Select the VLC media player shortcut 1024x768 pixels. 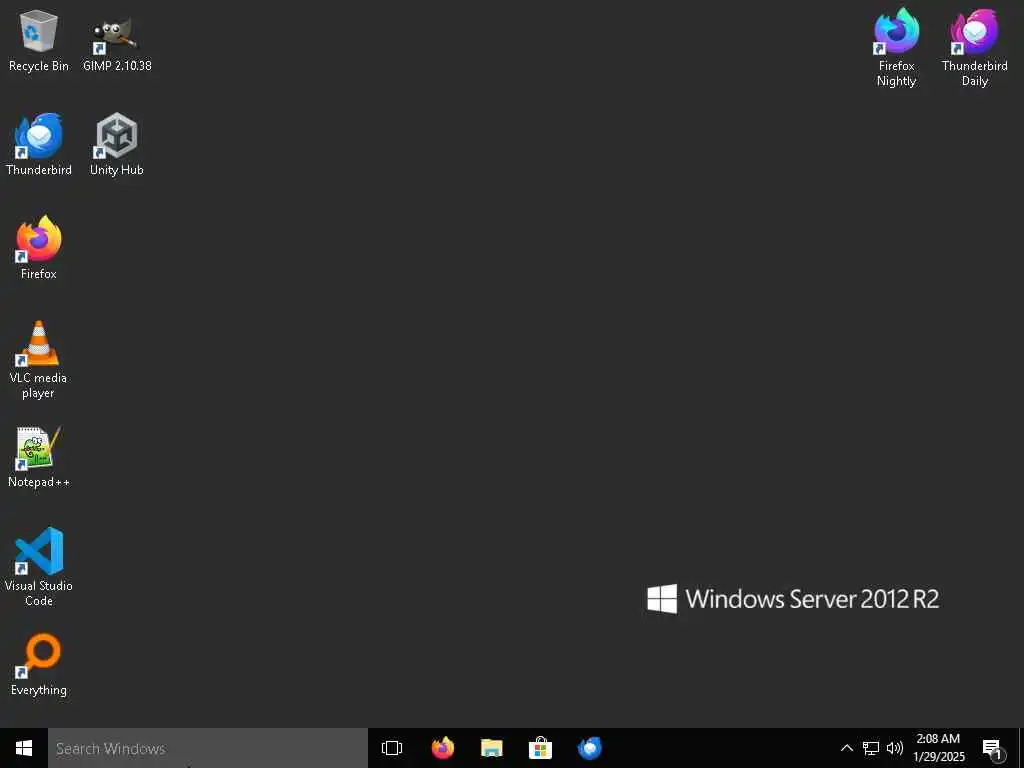pyautogui.click(x=39, y=360)
